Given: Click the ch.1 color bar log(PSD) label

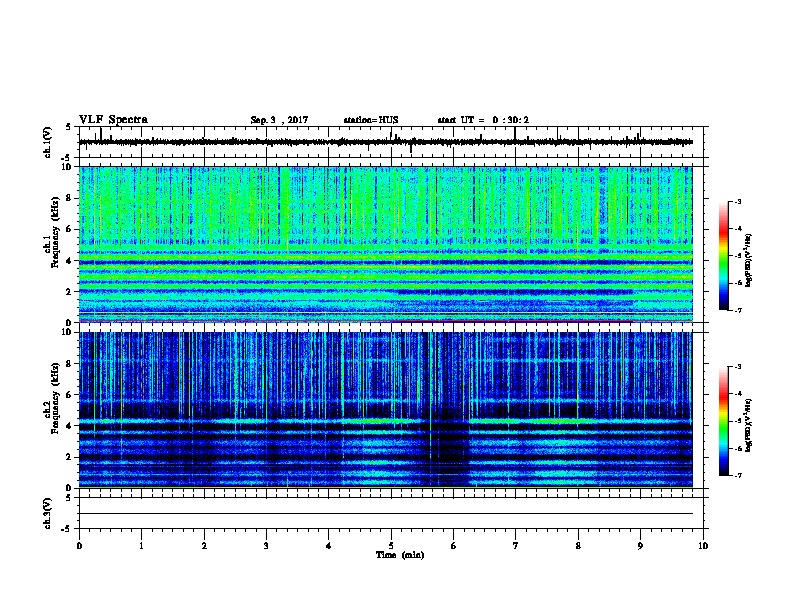Looking at the screenshot, I should tap(749, 260).
